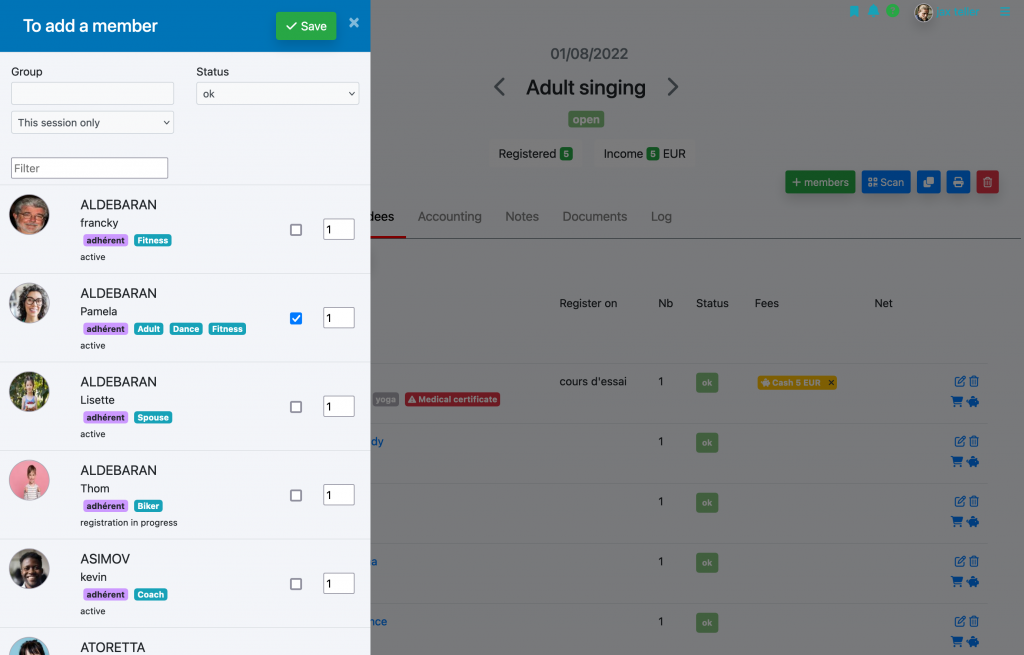
Task: Click cart icon in the 'dy' row
Action: point(957,462)
